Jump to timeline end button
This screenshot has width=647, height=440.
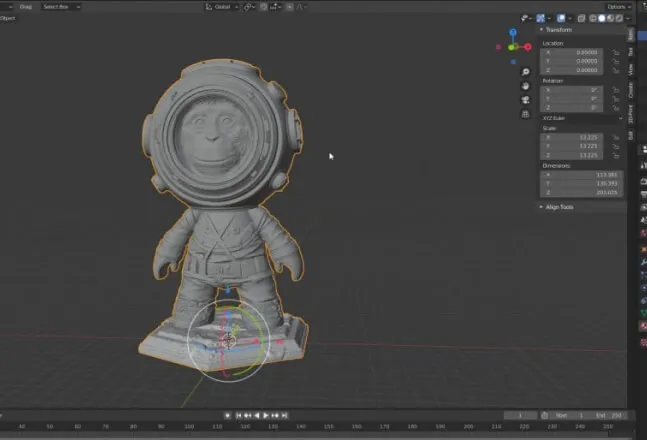[284, 416]
